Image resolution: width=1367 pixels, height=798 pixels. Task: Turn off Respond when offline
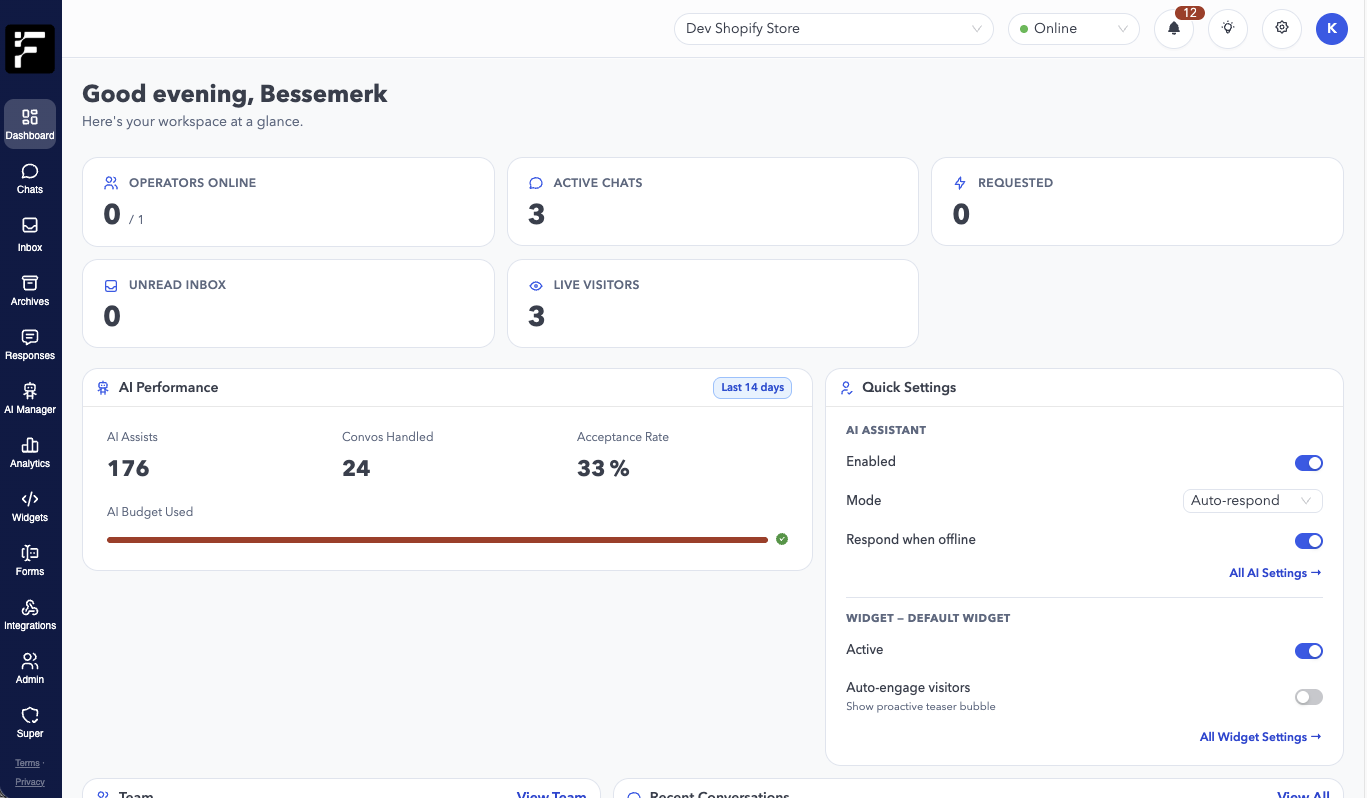coord(1308,540)
